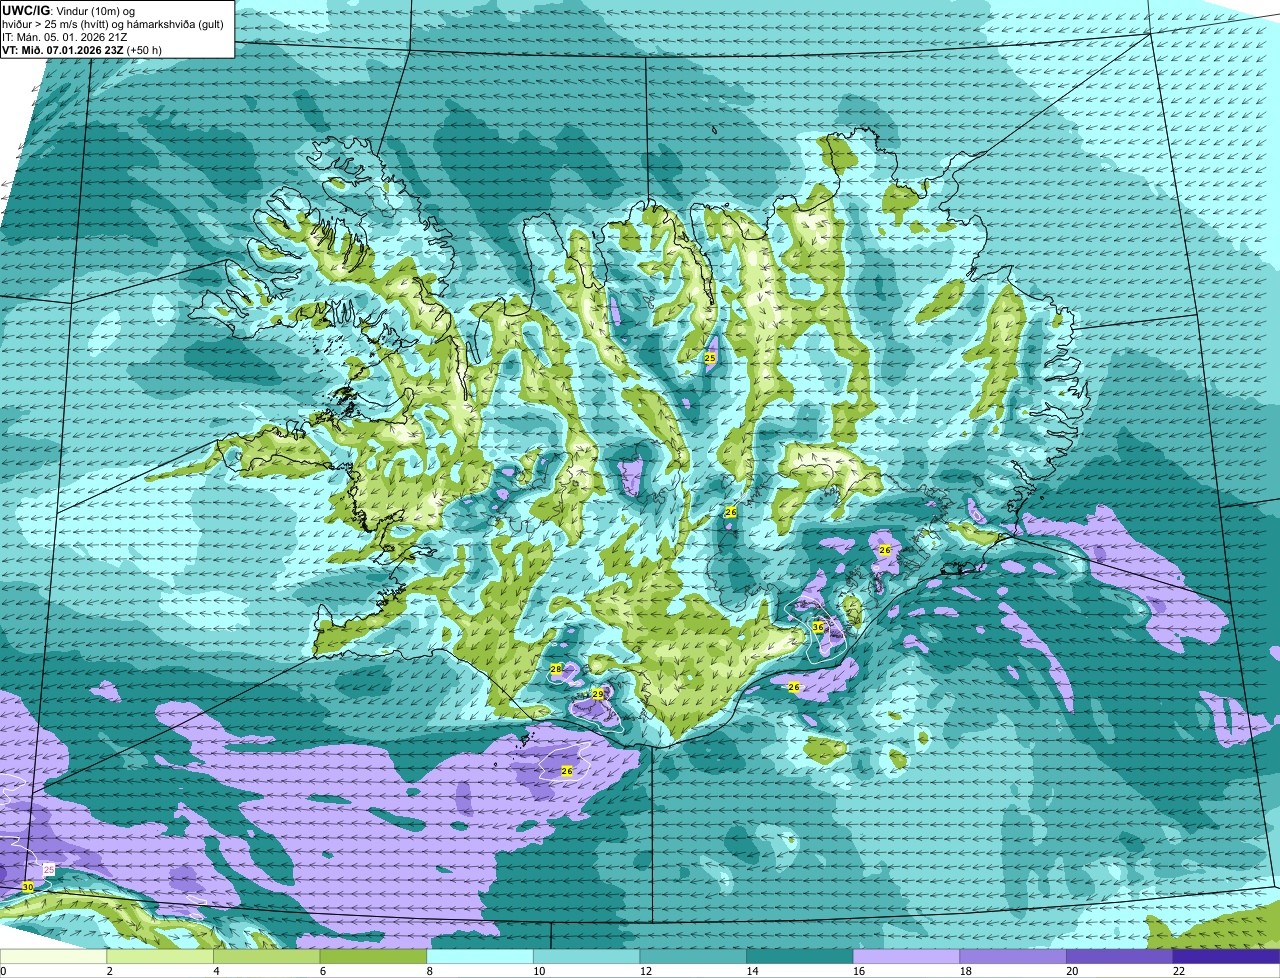Click the scale tick label 16
Image resolution: width=1280 pixels, height=978 pixels.
pyautogui.click(x=859, y=971)
